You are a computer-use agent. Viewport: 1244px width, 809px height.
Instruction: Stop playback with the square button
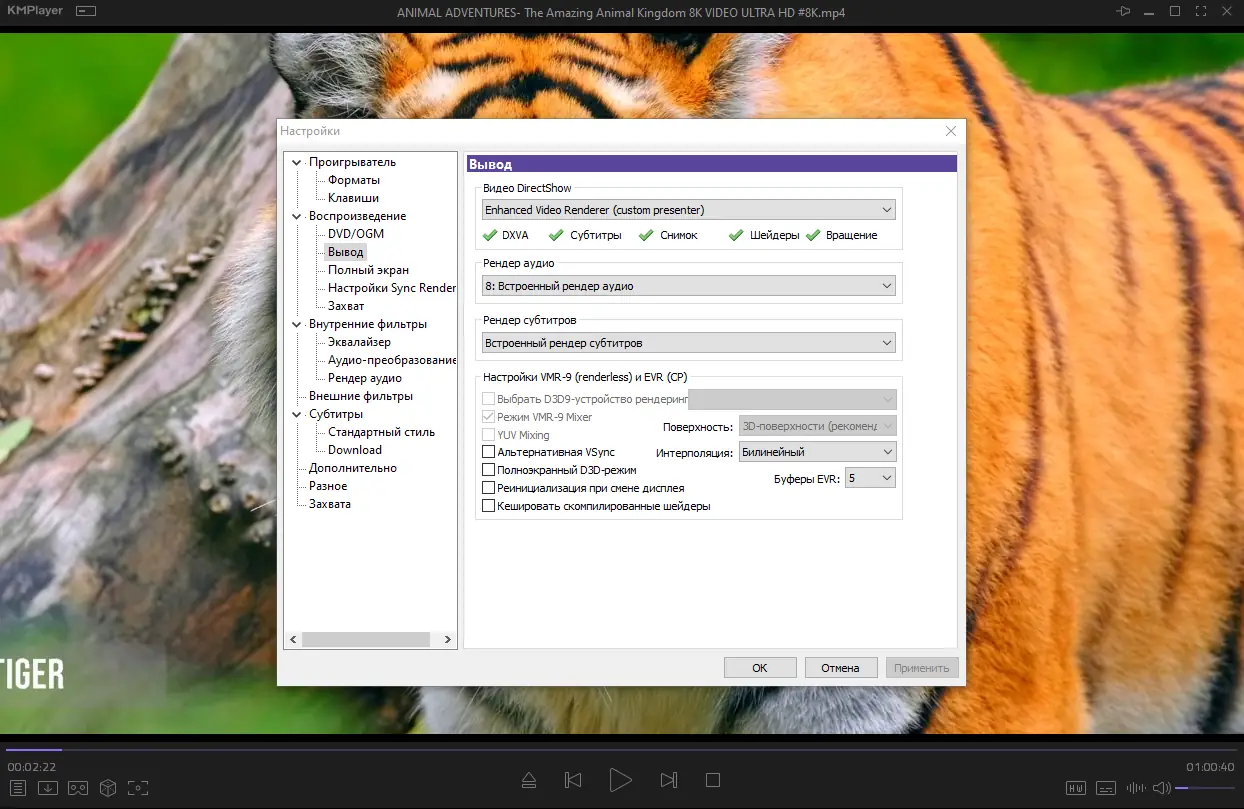point(713,780)
